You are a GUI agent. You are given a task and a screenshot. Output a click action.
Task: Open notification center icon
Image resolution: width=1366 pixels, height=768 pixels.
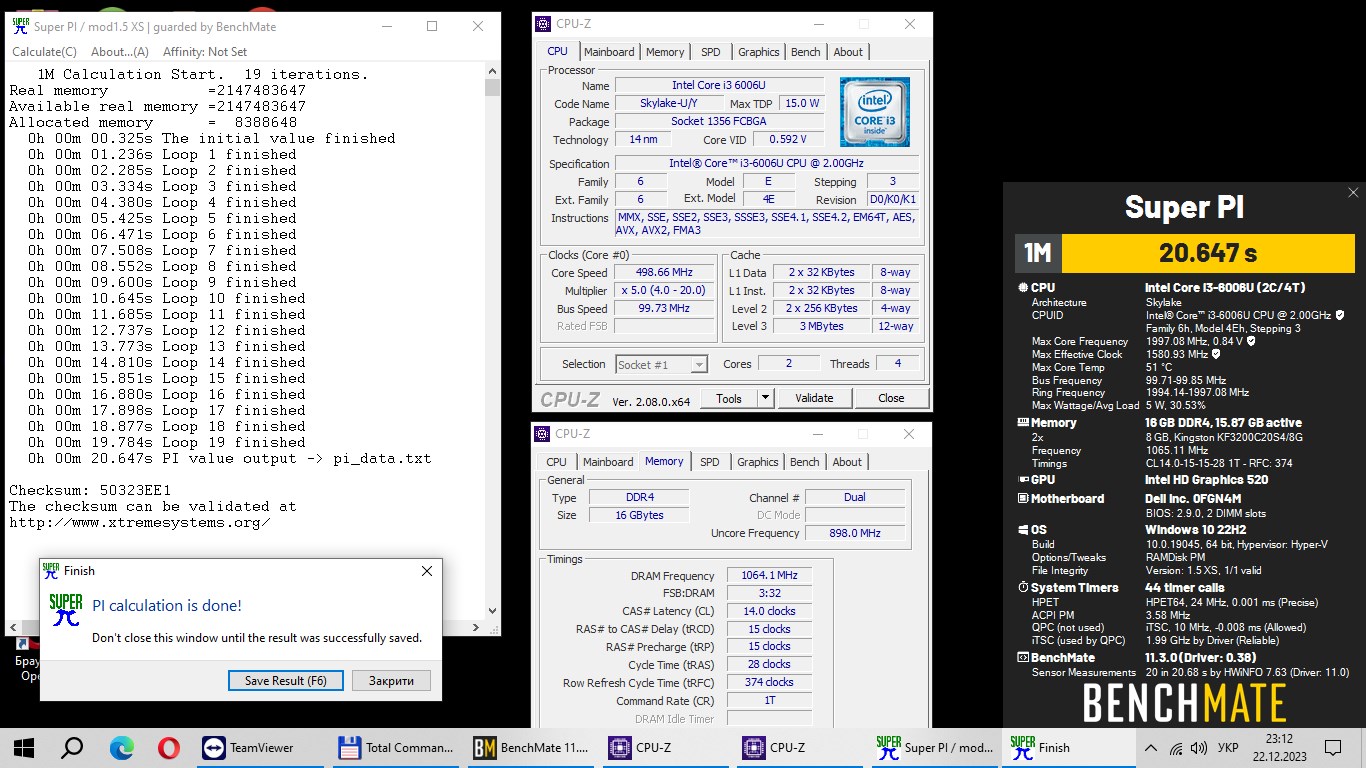pyautogui.click(x=1332, y=747)
